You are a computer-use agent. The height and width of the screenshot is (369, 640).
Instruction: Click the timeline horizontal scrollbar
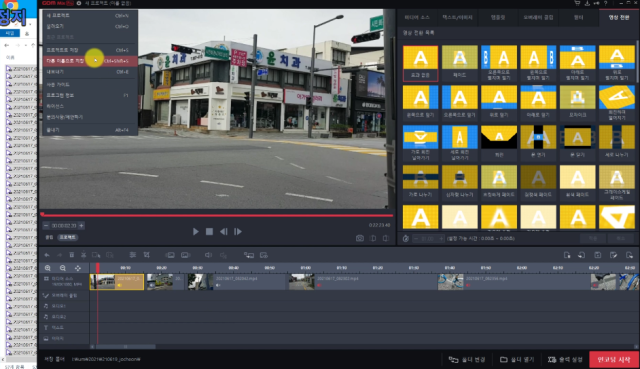tap(125, 347)
